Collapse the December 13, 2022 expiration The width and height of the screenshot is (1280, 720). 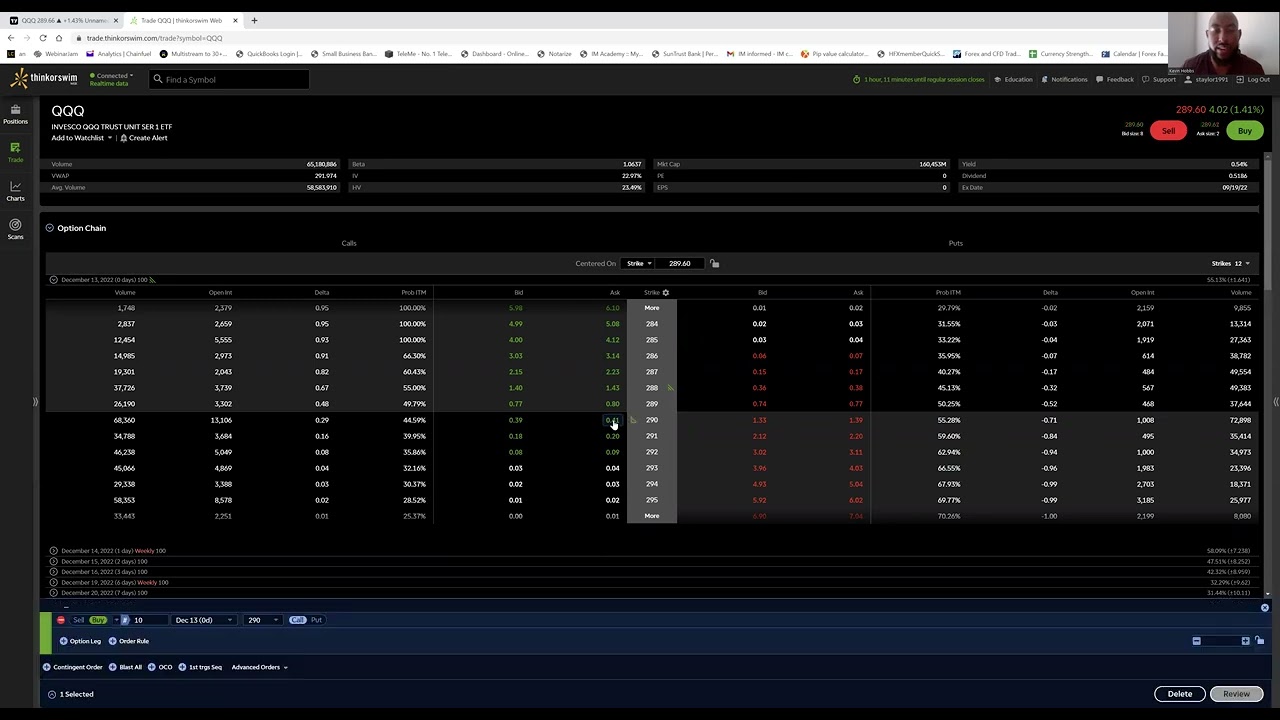tap(54, 280)
